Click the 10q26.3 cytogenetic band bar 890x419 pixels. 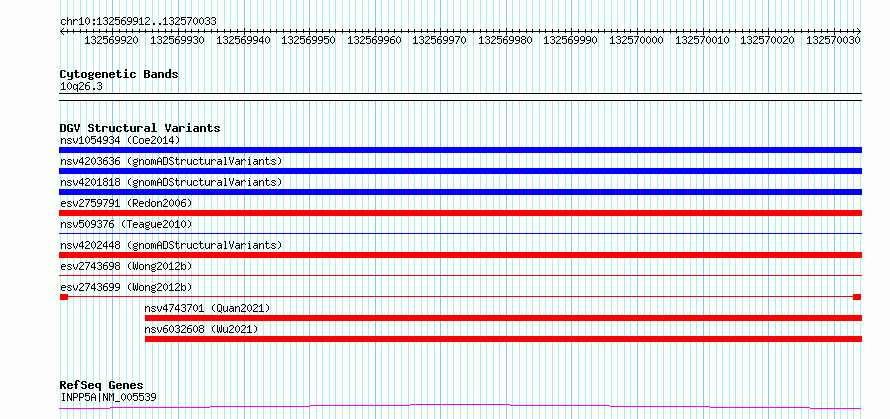(460, 97)
